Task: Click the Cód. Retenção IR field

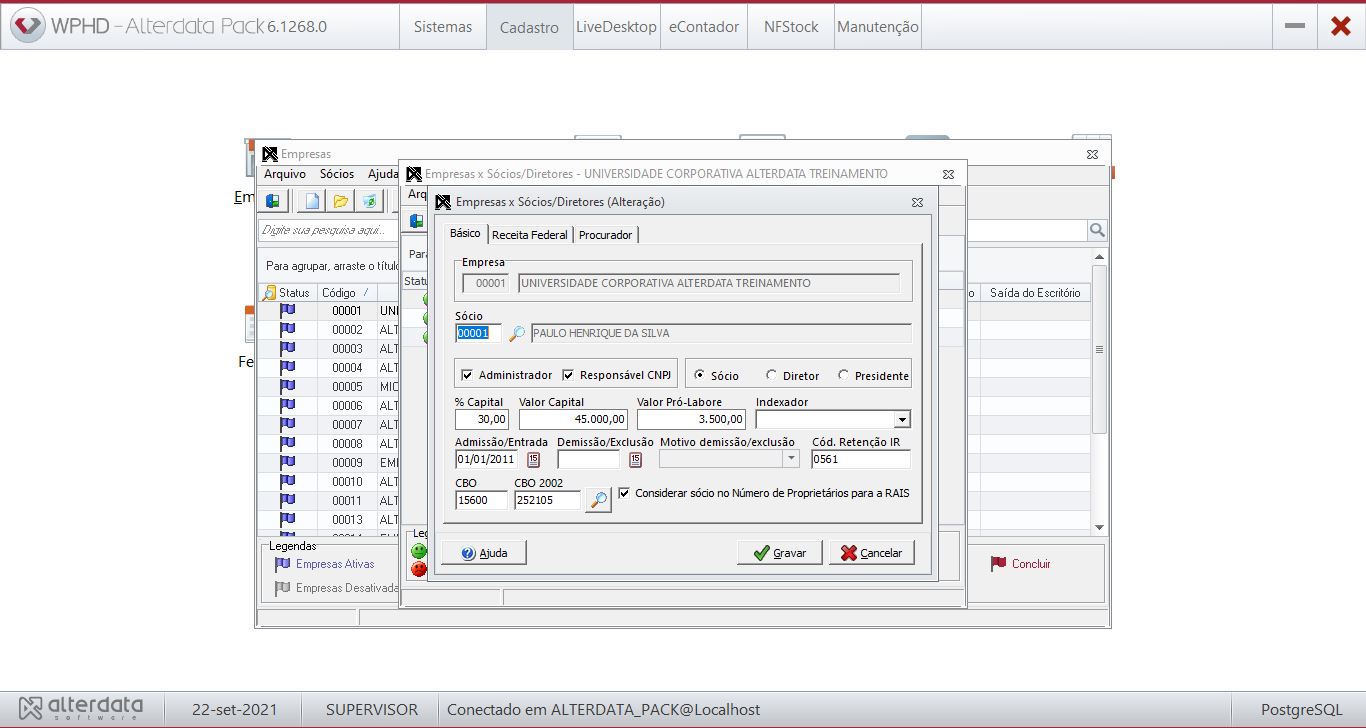Action: click(x=861, y=459)
